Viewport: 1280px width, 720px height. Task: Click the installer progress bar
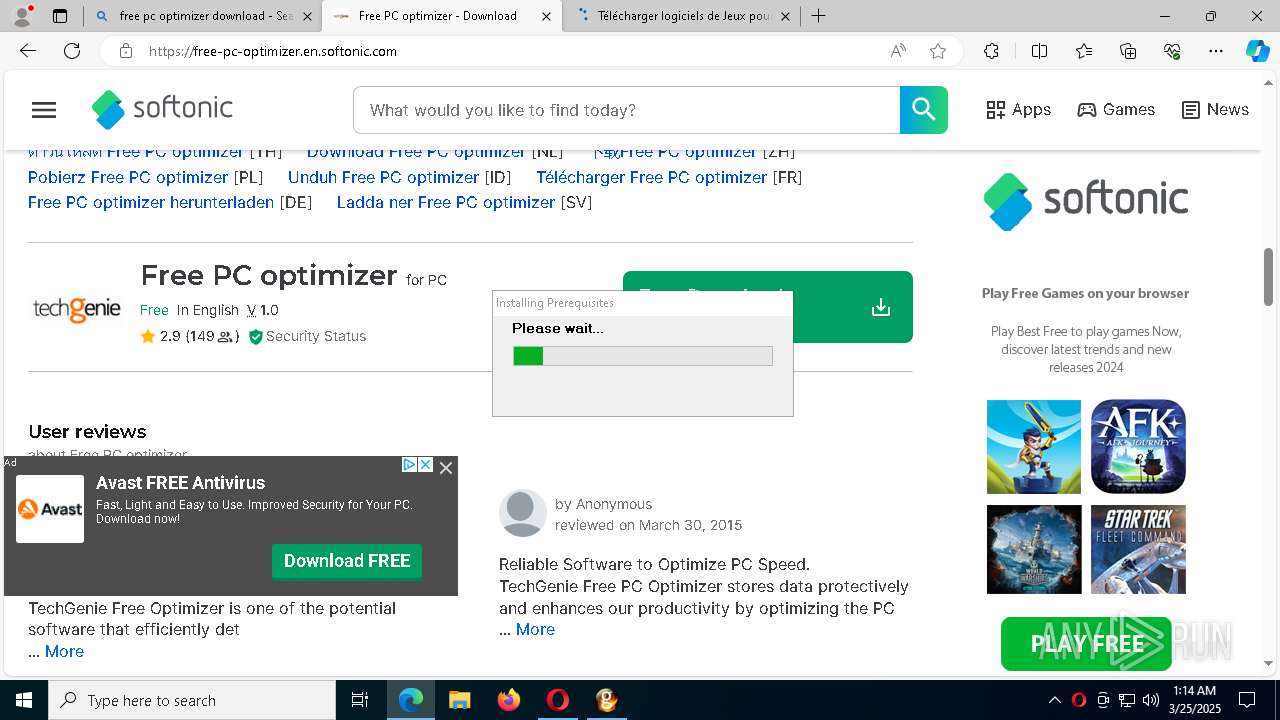(x=643, y=356)
